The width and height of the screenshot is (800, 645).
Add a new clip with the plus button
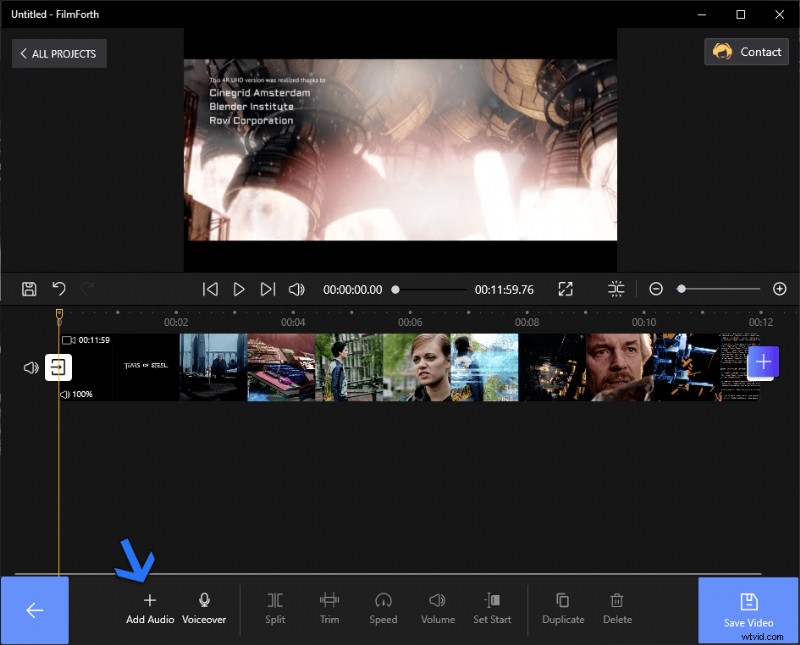coord(763,362)
